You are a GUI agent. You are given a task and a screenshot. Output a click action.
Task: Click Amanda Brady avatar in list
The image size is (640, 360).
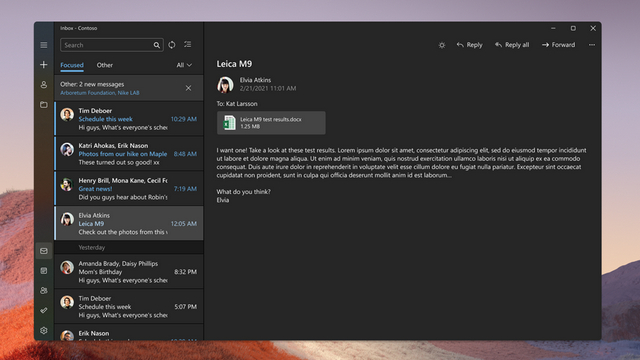(x=67, y=267)
